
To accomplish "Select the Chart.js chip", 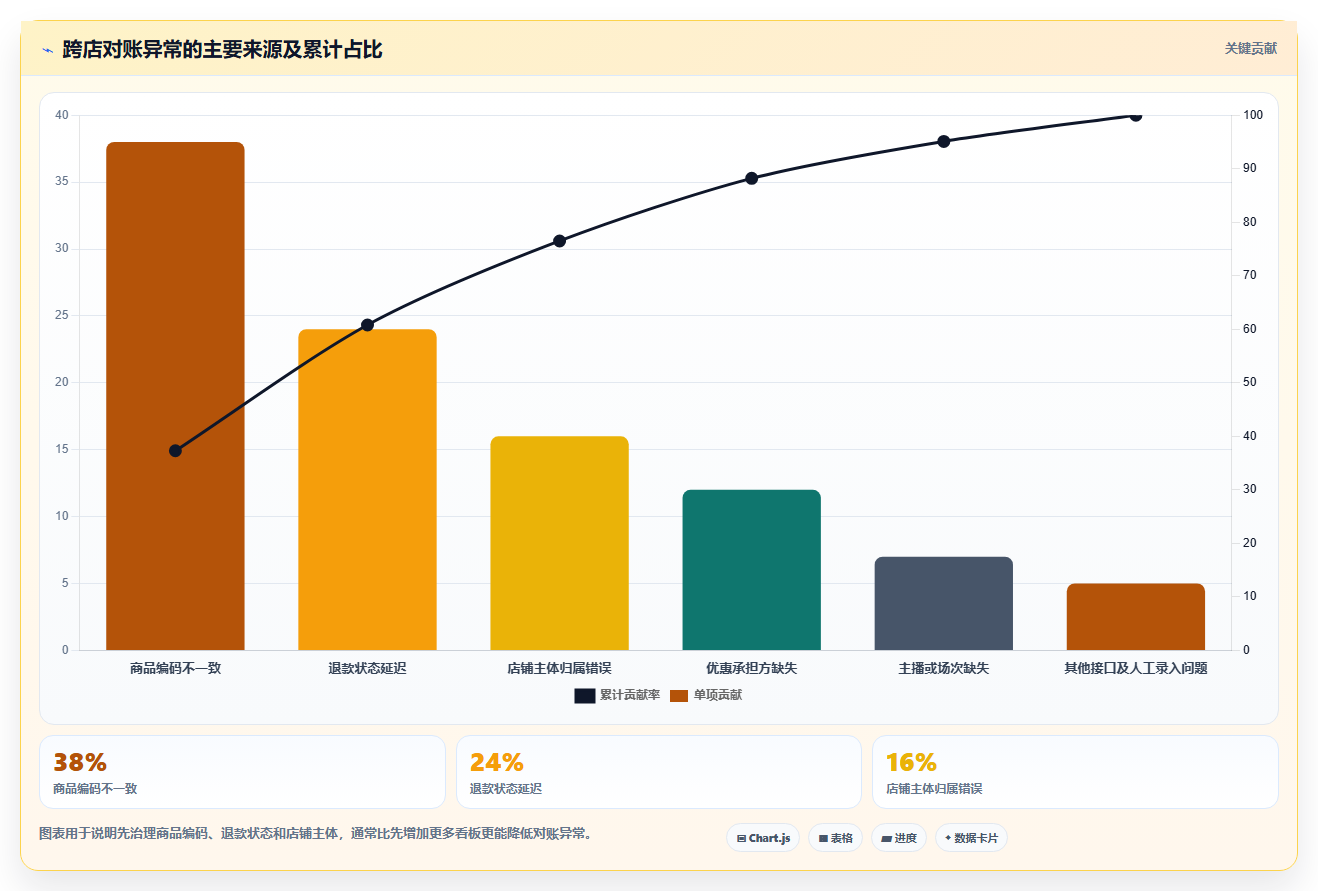I will click(x=763, y=838).
